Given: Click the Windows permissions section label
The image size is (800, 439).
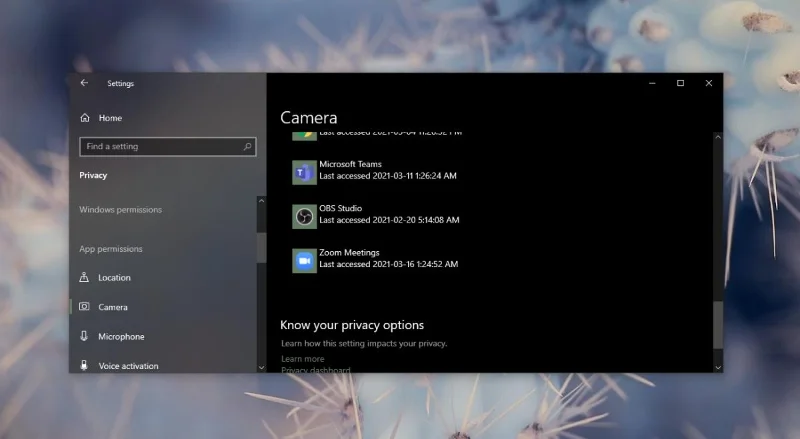Looking at the screenshot, I should pos(120,210).
